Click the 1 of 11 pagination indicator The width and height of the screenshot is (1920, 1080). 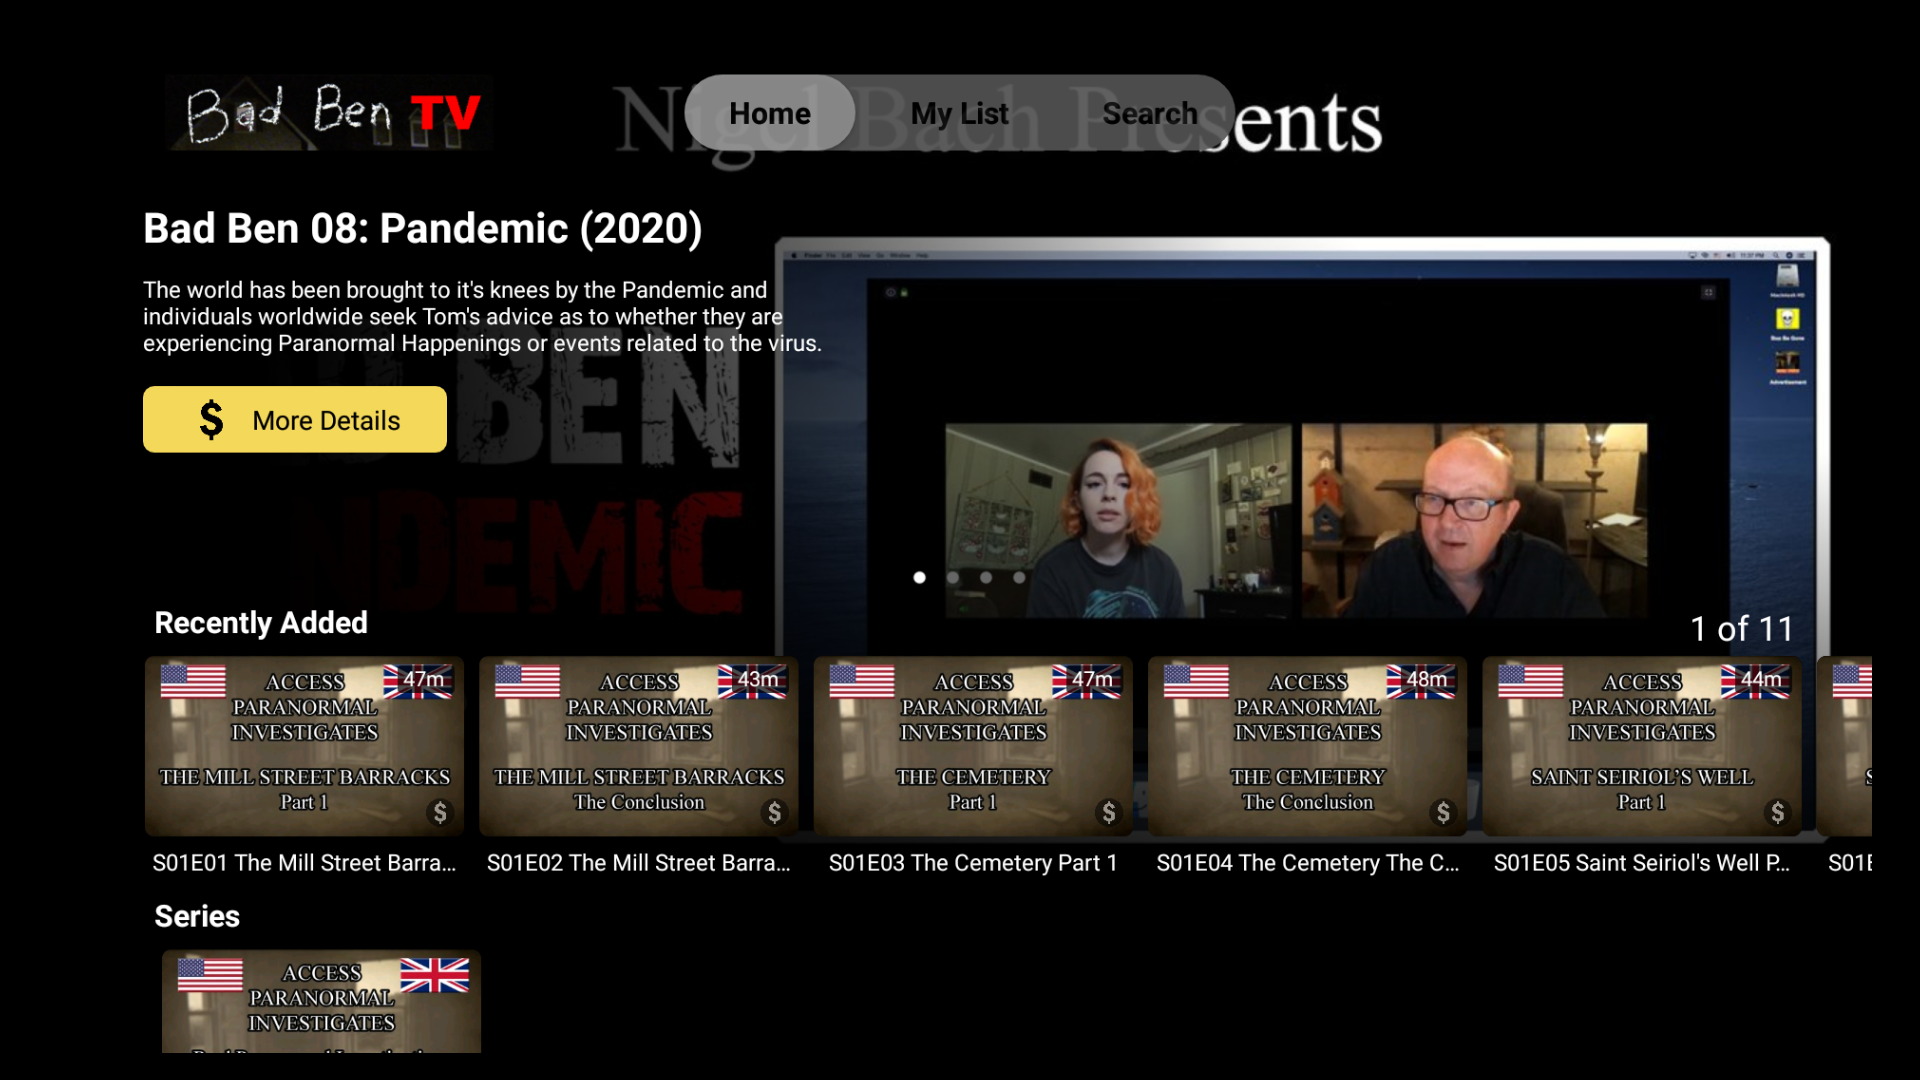click(1742, 629)
